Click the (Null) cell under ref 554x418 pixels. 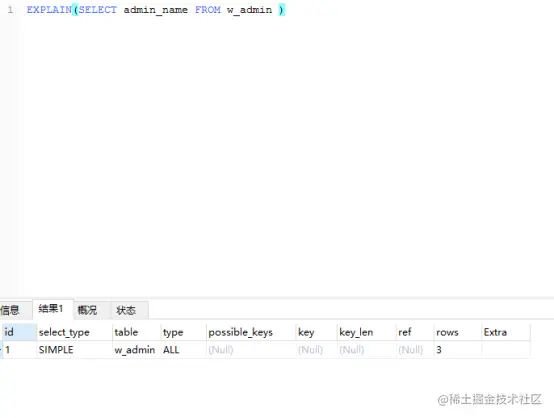coord(415,350)
